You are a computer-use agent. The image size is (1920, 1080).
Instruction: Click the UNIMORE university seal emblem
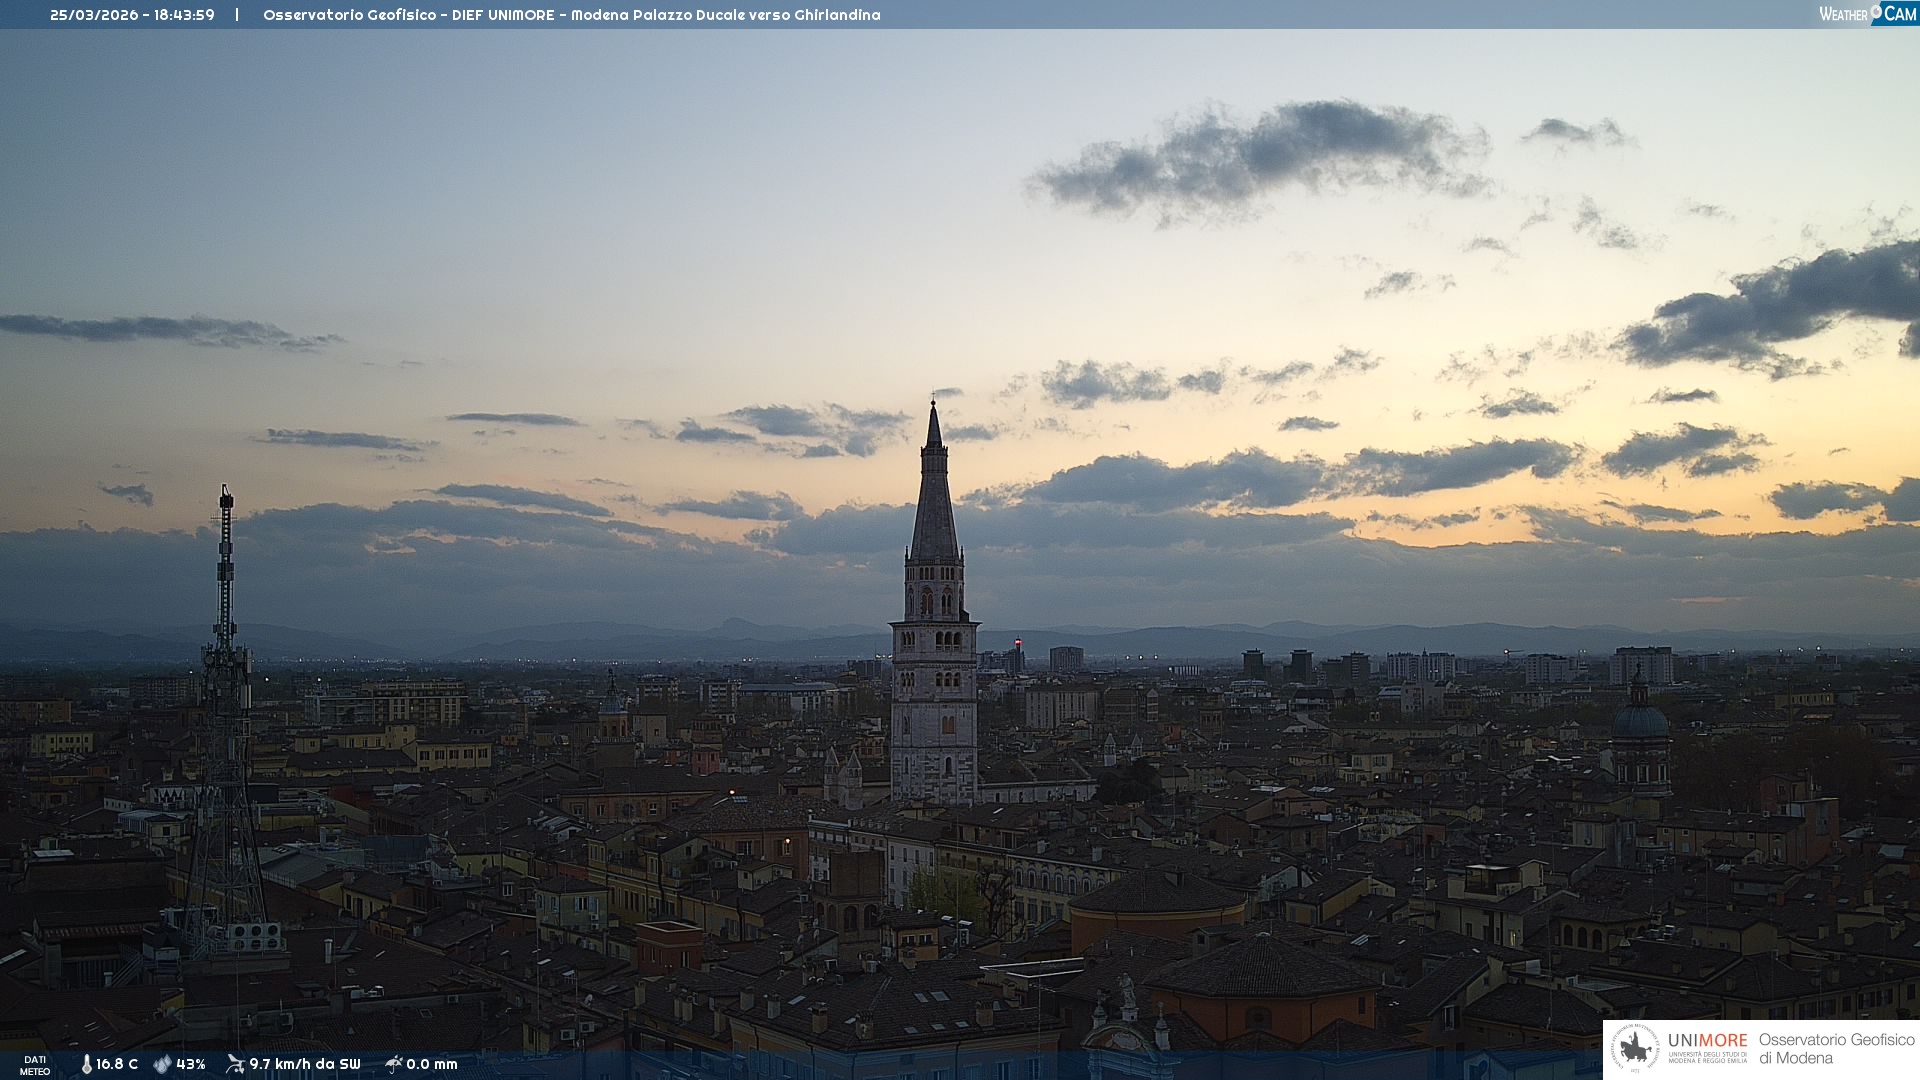tap(1635, 1048)
